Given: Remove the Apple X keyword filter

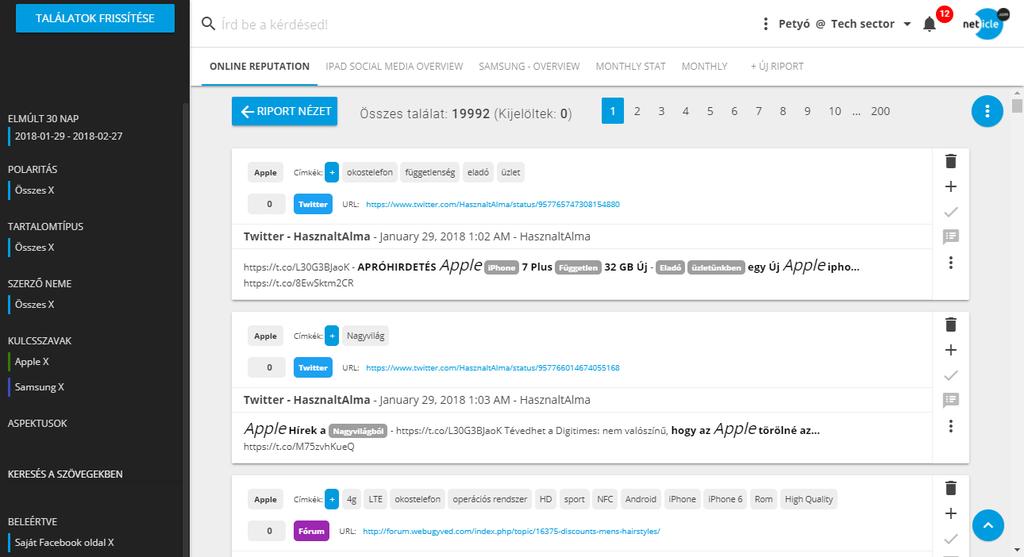Looking at the screenshot, I should (32, 361).
